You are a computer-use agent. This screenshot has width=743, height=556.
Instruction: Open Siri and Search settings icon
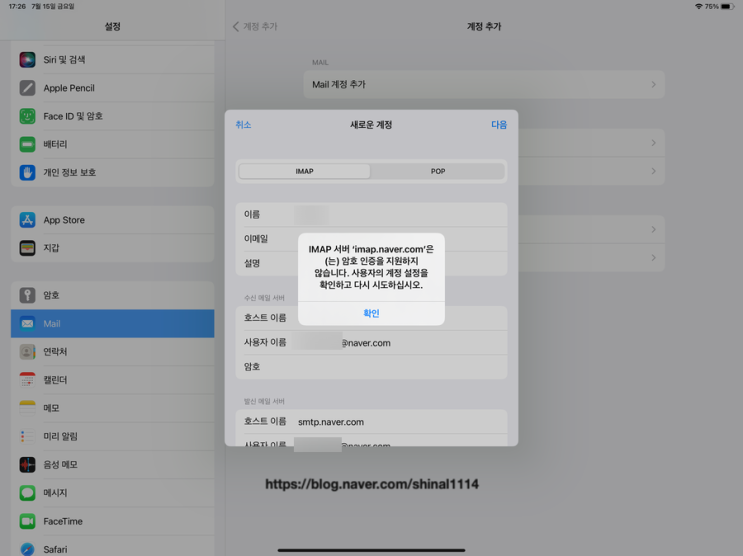point(27,60)
